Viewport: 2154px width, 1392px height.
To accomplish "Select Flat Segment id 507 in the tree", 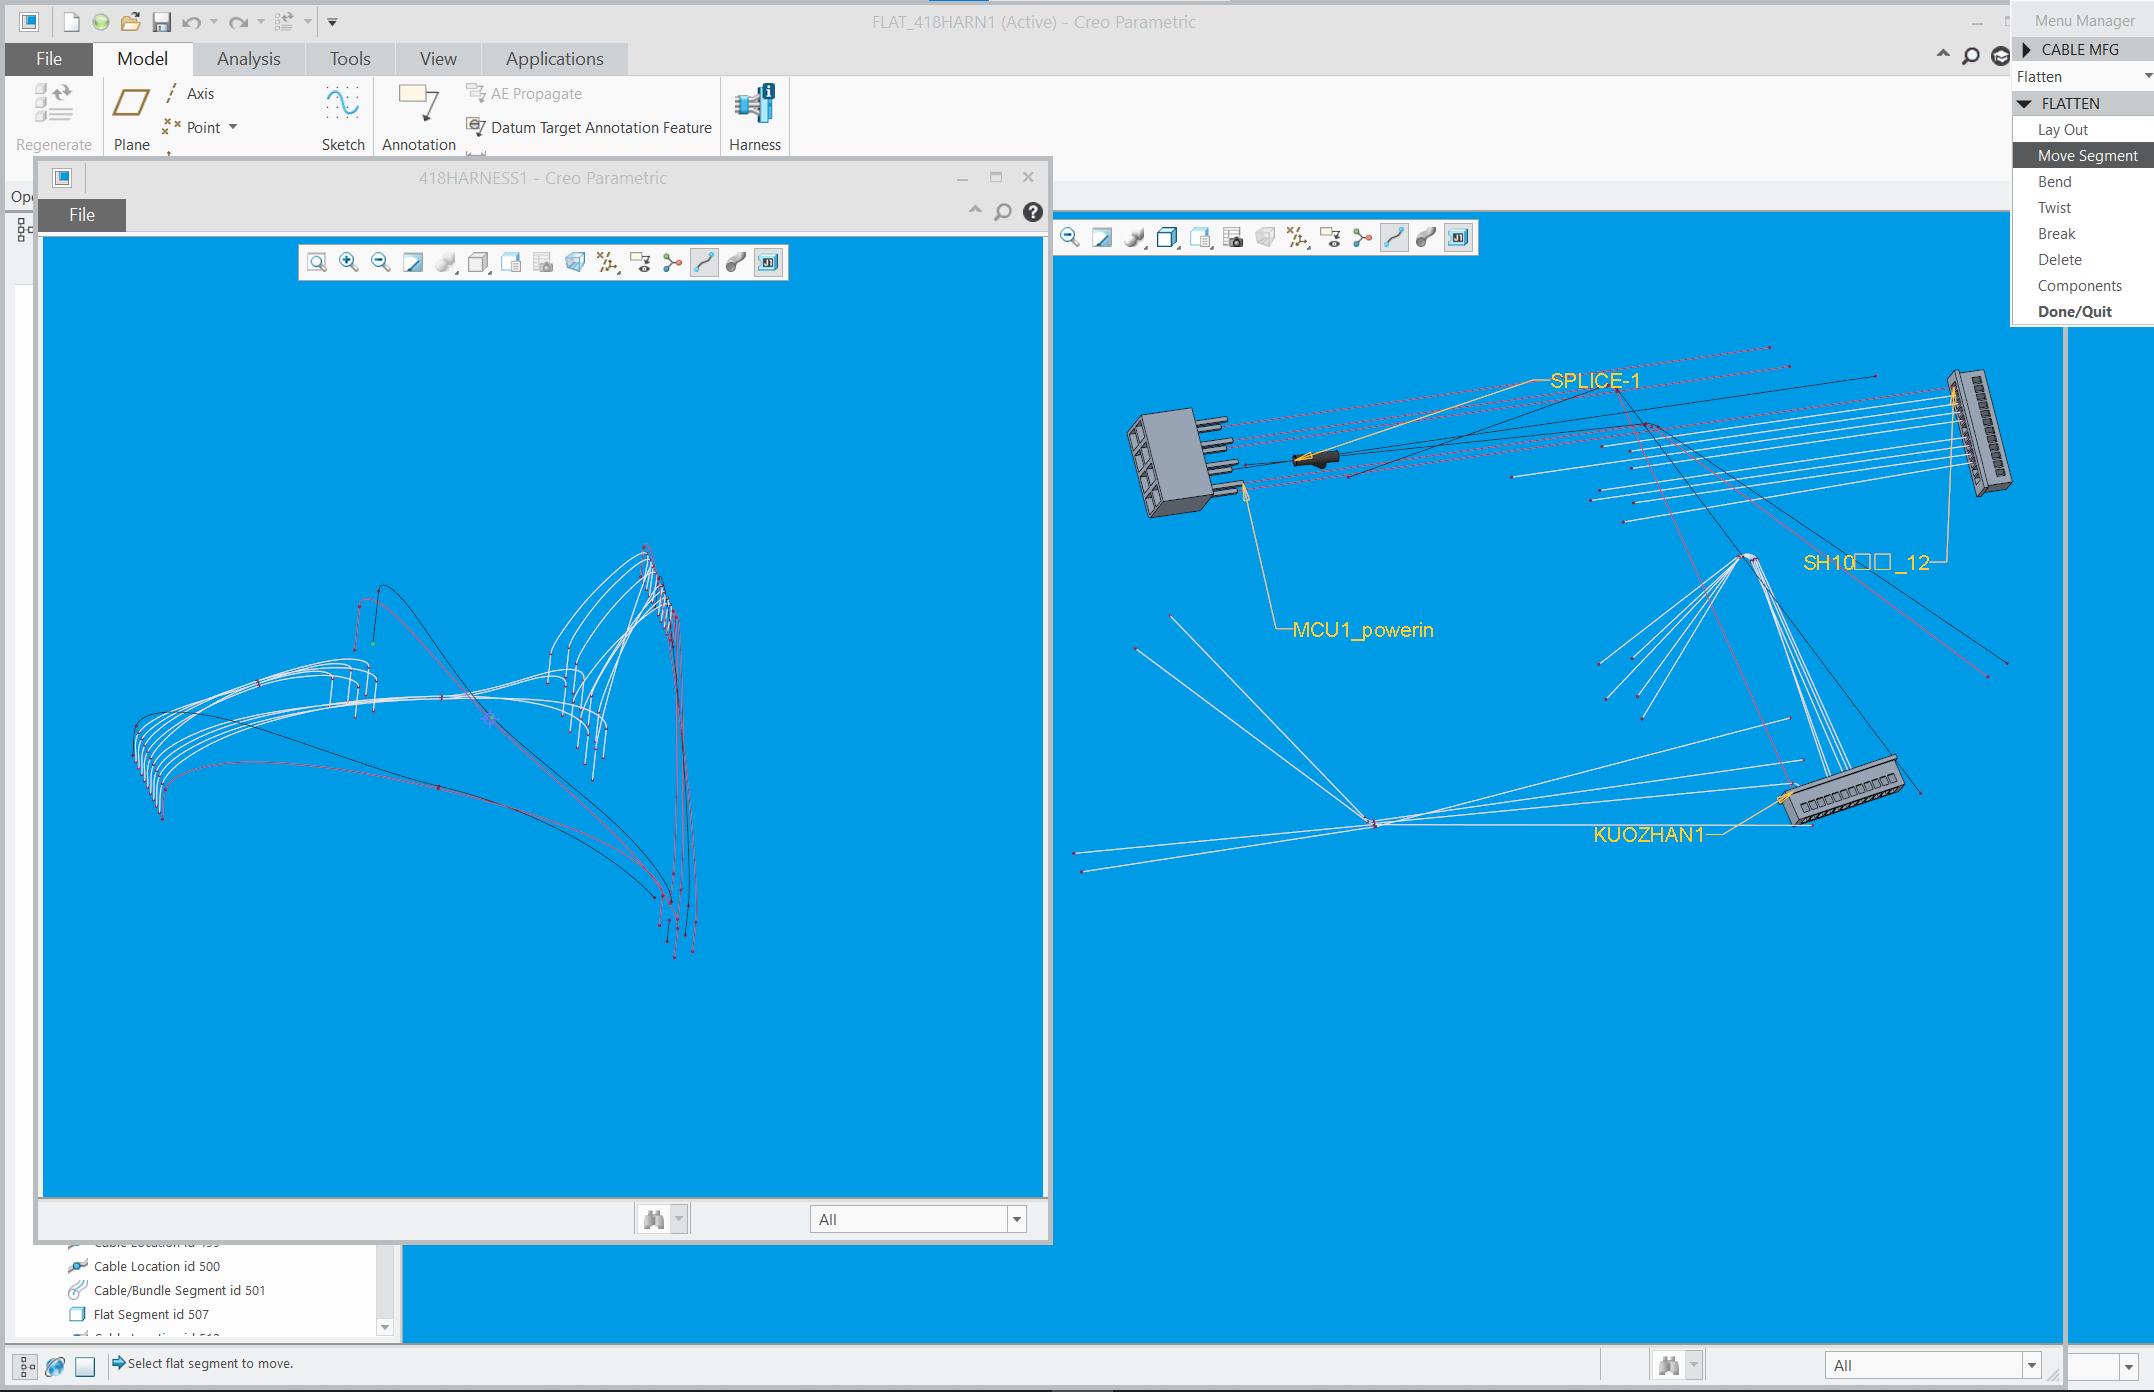I will click(150, 1314).
